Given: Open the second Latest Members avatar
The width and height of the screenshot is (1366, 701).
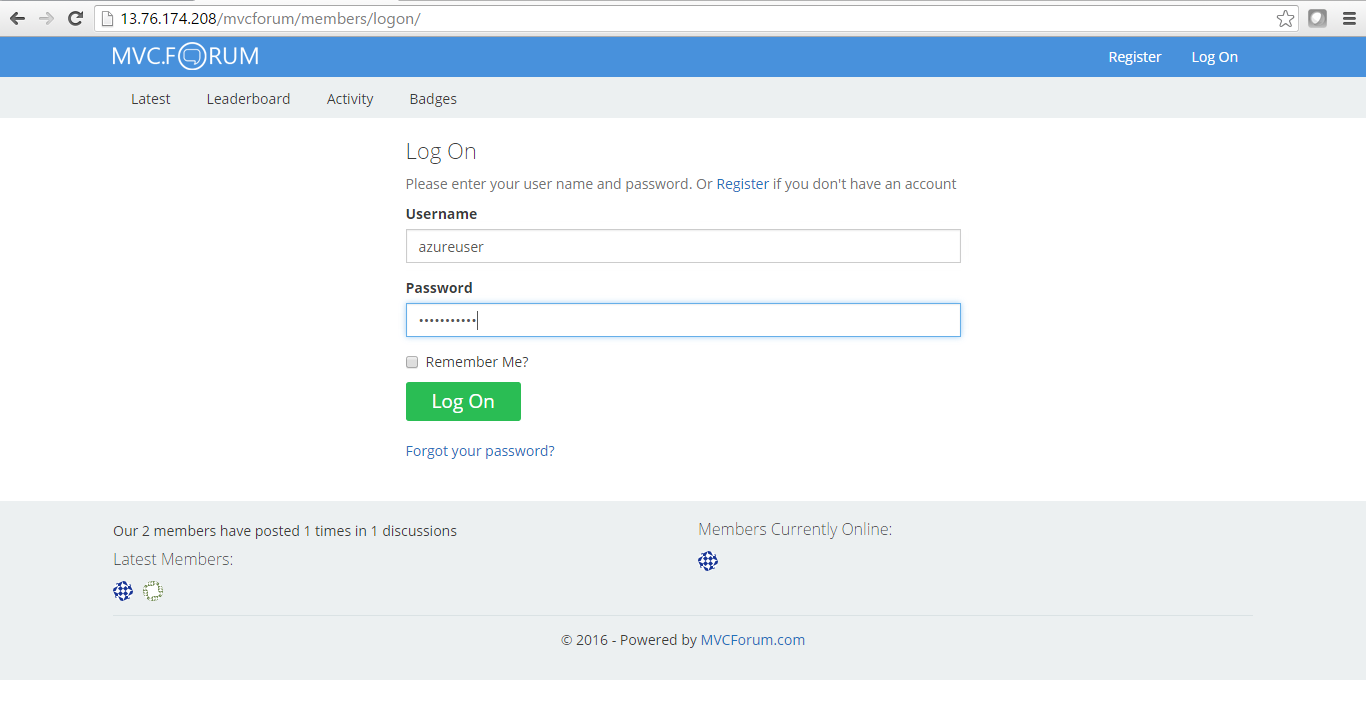Looking at the screenshot, I should (x=152, y=591).
